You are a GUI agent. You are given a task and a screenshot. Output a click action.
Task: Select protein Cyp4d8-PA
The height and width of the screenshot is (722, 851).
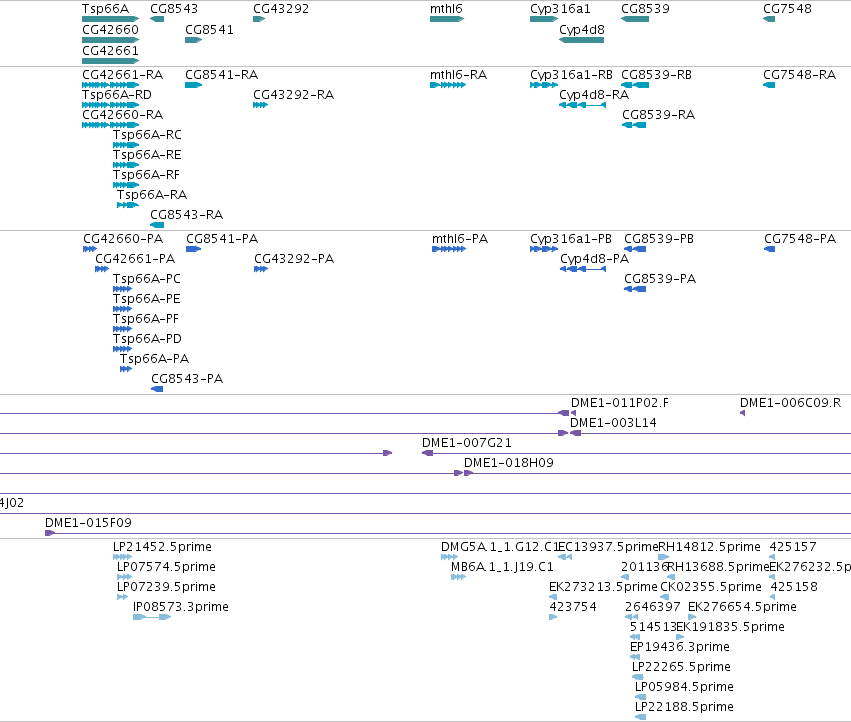click(x=583, y=269)
